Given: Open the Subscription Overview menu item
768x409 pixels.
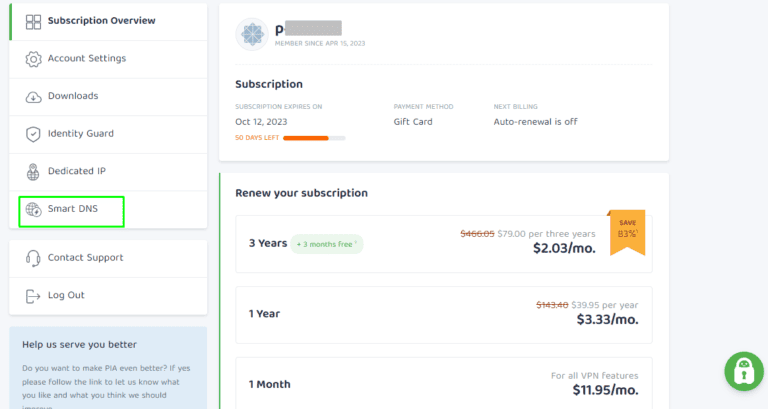Looking at the screenshot, I should (x=101, y=21).
